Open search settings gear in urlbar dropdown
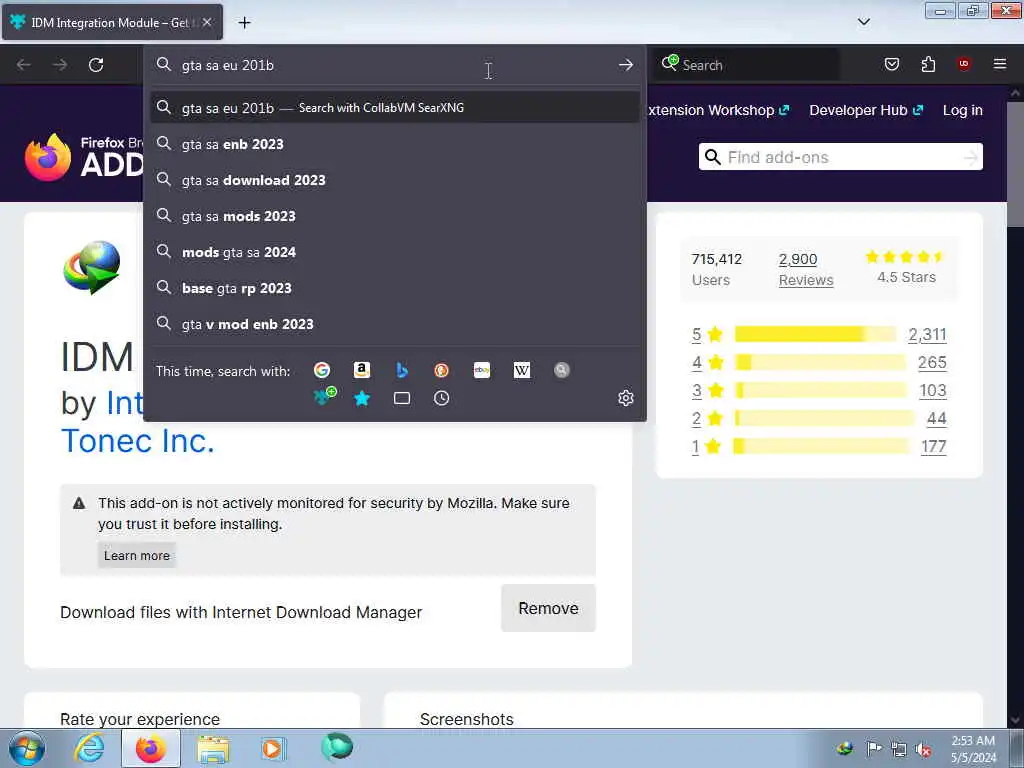1024x768 pixels. pos(626,398)
